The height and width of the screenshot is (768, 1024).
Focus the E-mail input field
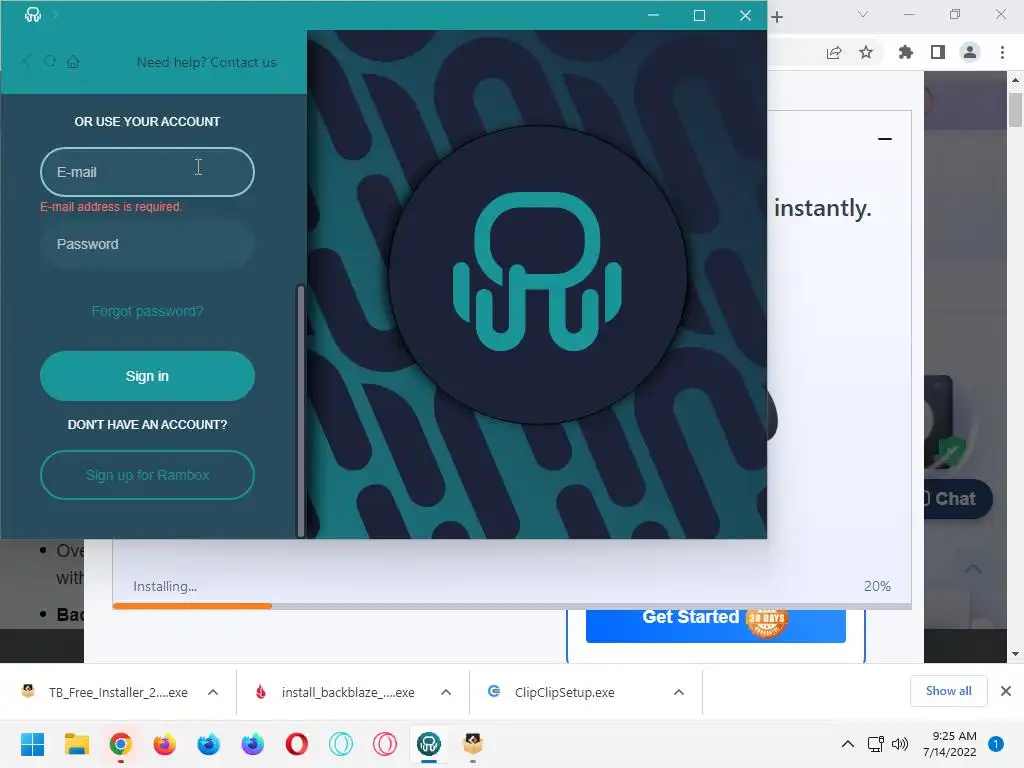coord(148,172)
